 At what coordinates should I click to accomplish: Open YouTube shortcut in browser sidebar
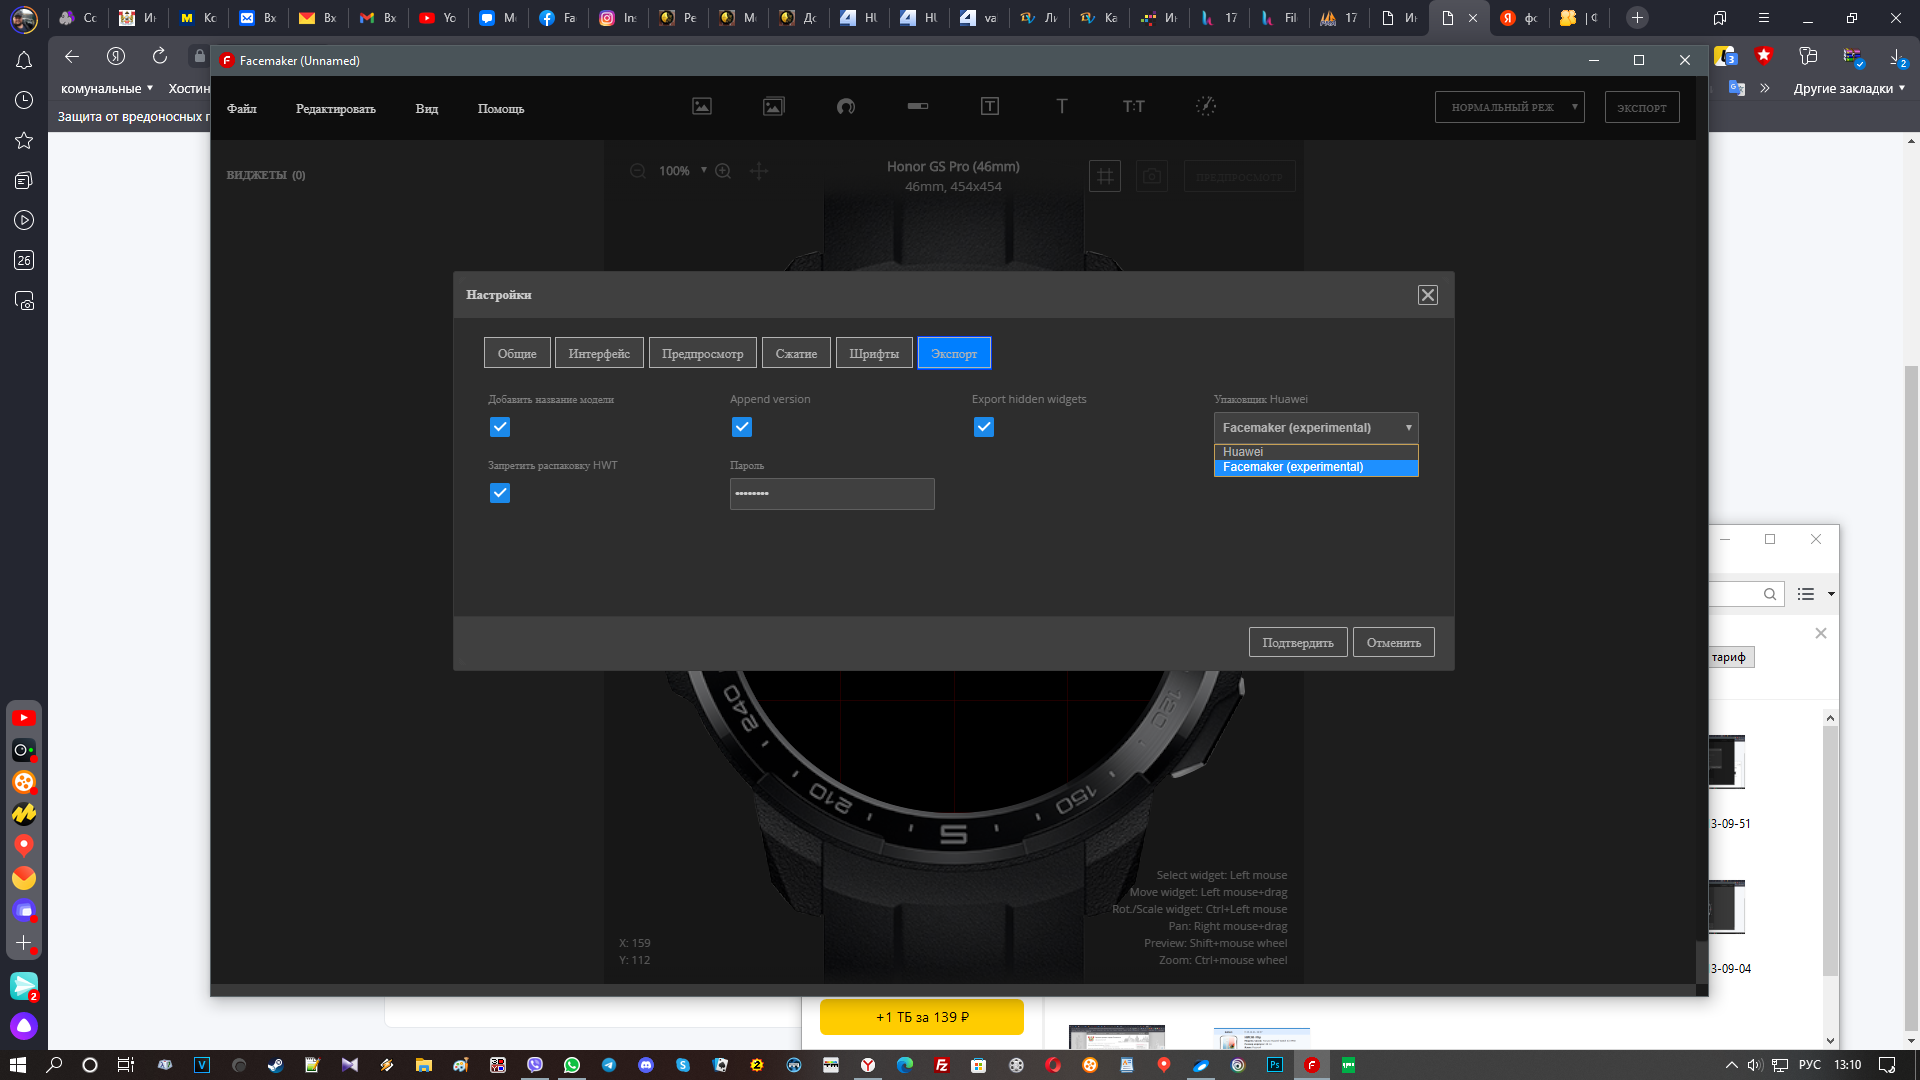(x=24, y=718)
